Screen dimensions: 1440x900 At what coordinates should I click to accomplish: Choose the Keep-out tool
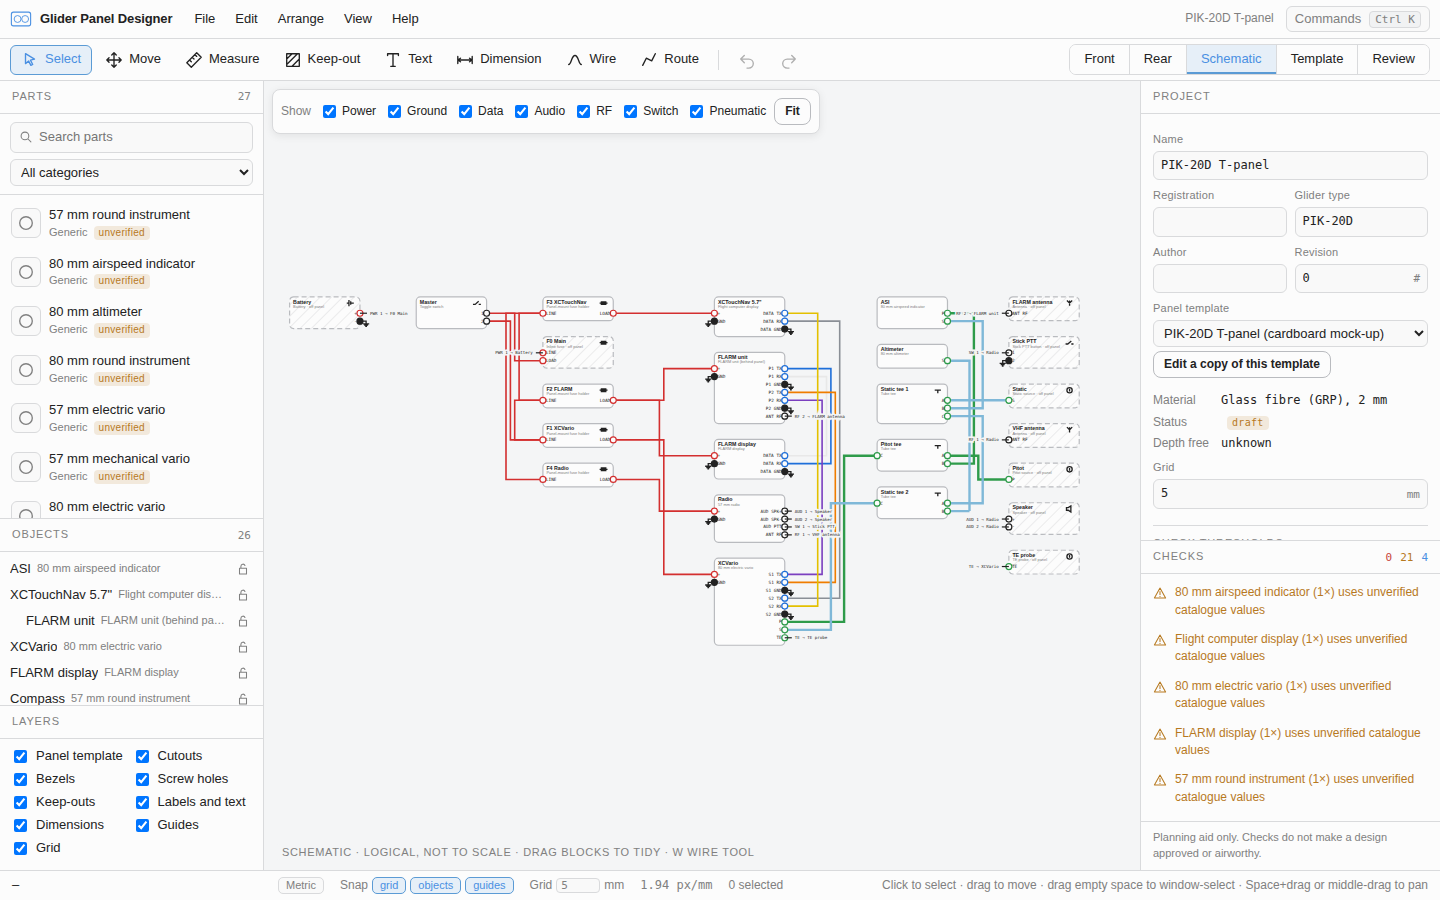322,60
